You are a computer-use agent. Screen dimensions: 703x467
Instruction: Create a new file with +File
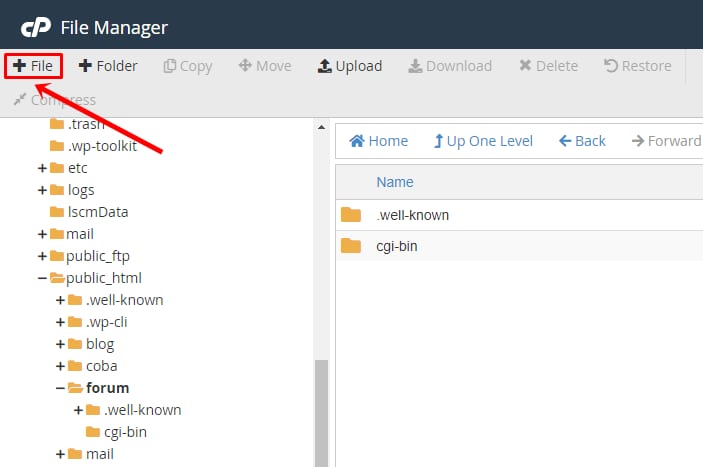coord(33,66)
